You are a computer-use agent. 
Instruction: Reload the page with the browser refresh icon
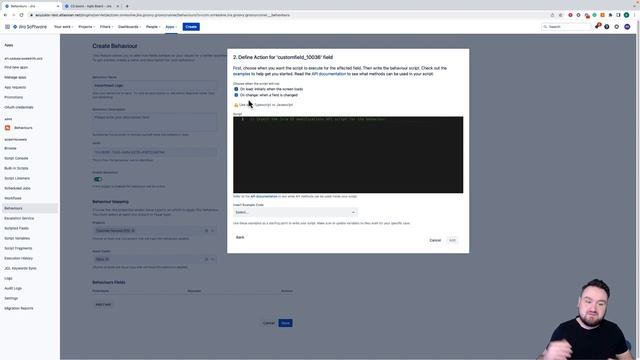[x=21, y=15]
